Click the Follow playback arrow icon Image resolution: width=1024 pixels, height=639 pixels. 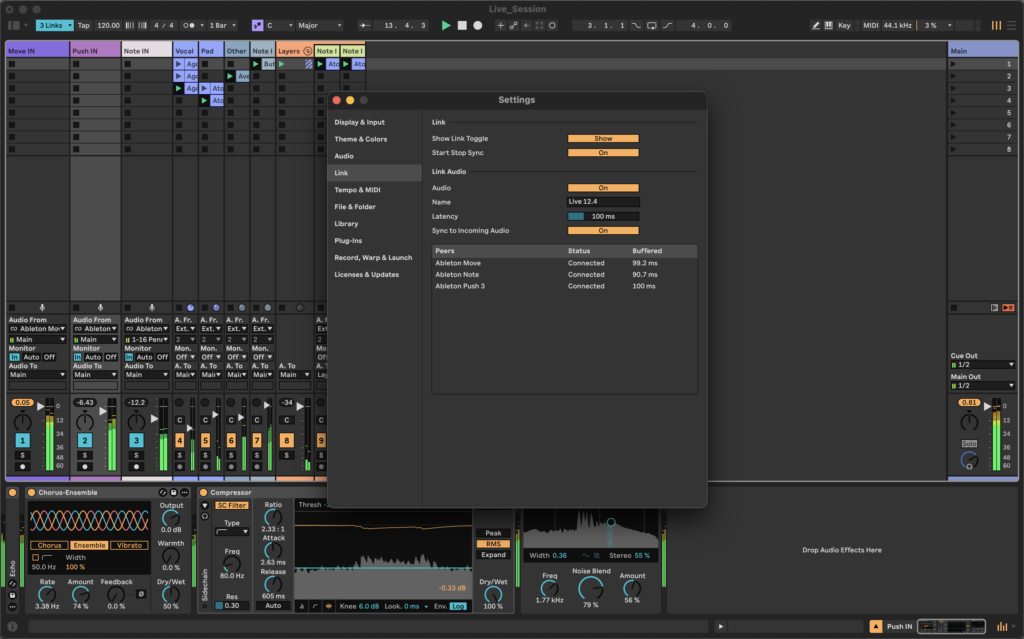[x=364, y=25]
